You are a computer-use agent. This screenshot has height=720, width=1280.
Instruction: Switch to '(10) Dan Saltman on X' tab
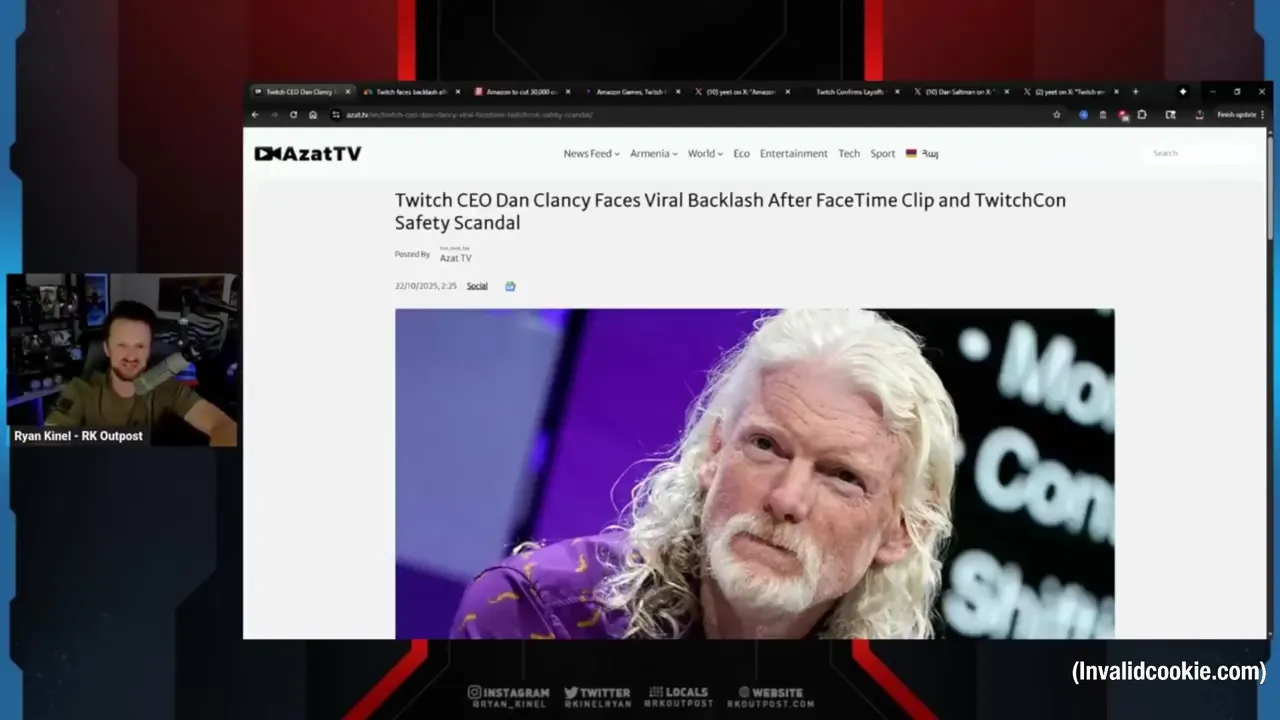click(960, 92)
